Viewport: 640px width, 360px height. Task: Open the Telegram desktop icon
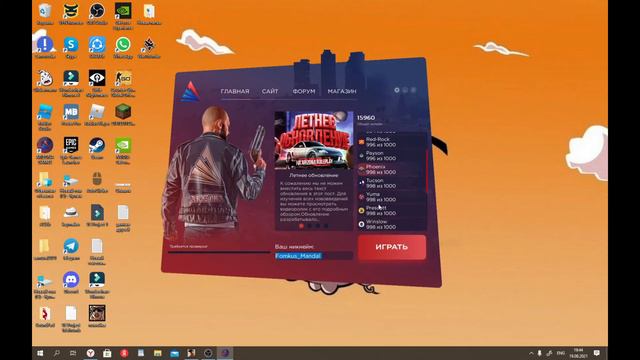71,249
